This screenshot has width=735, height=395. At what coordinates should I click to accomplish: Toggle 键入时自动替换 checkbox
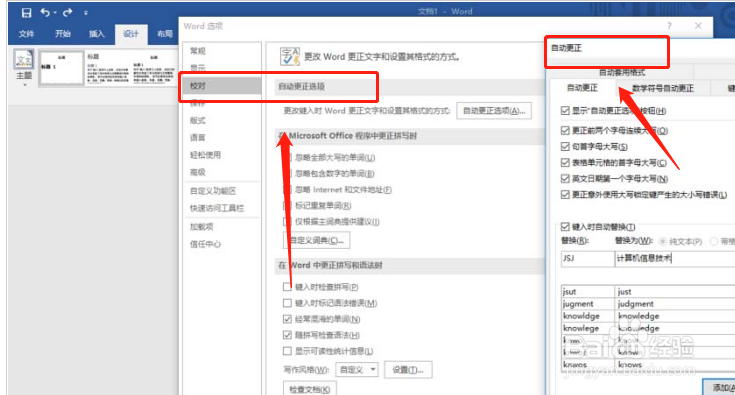[565, 227]
